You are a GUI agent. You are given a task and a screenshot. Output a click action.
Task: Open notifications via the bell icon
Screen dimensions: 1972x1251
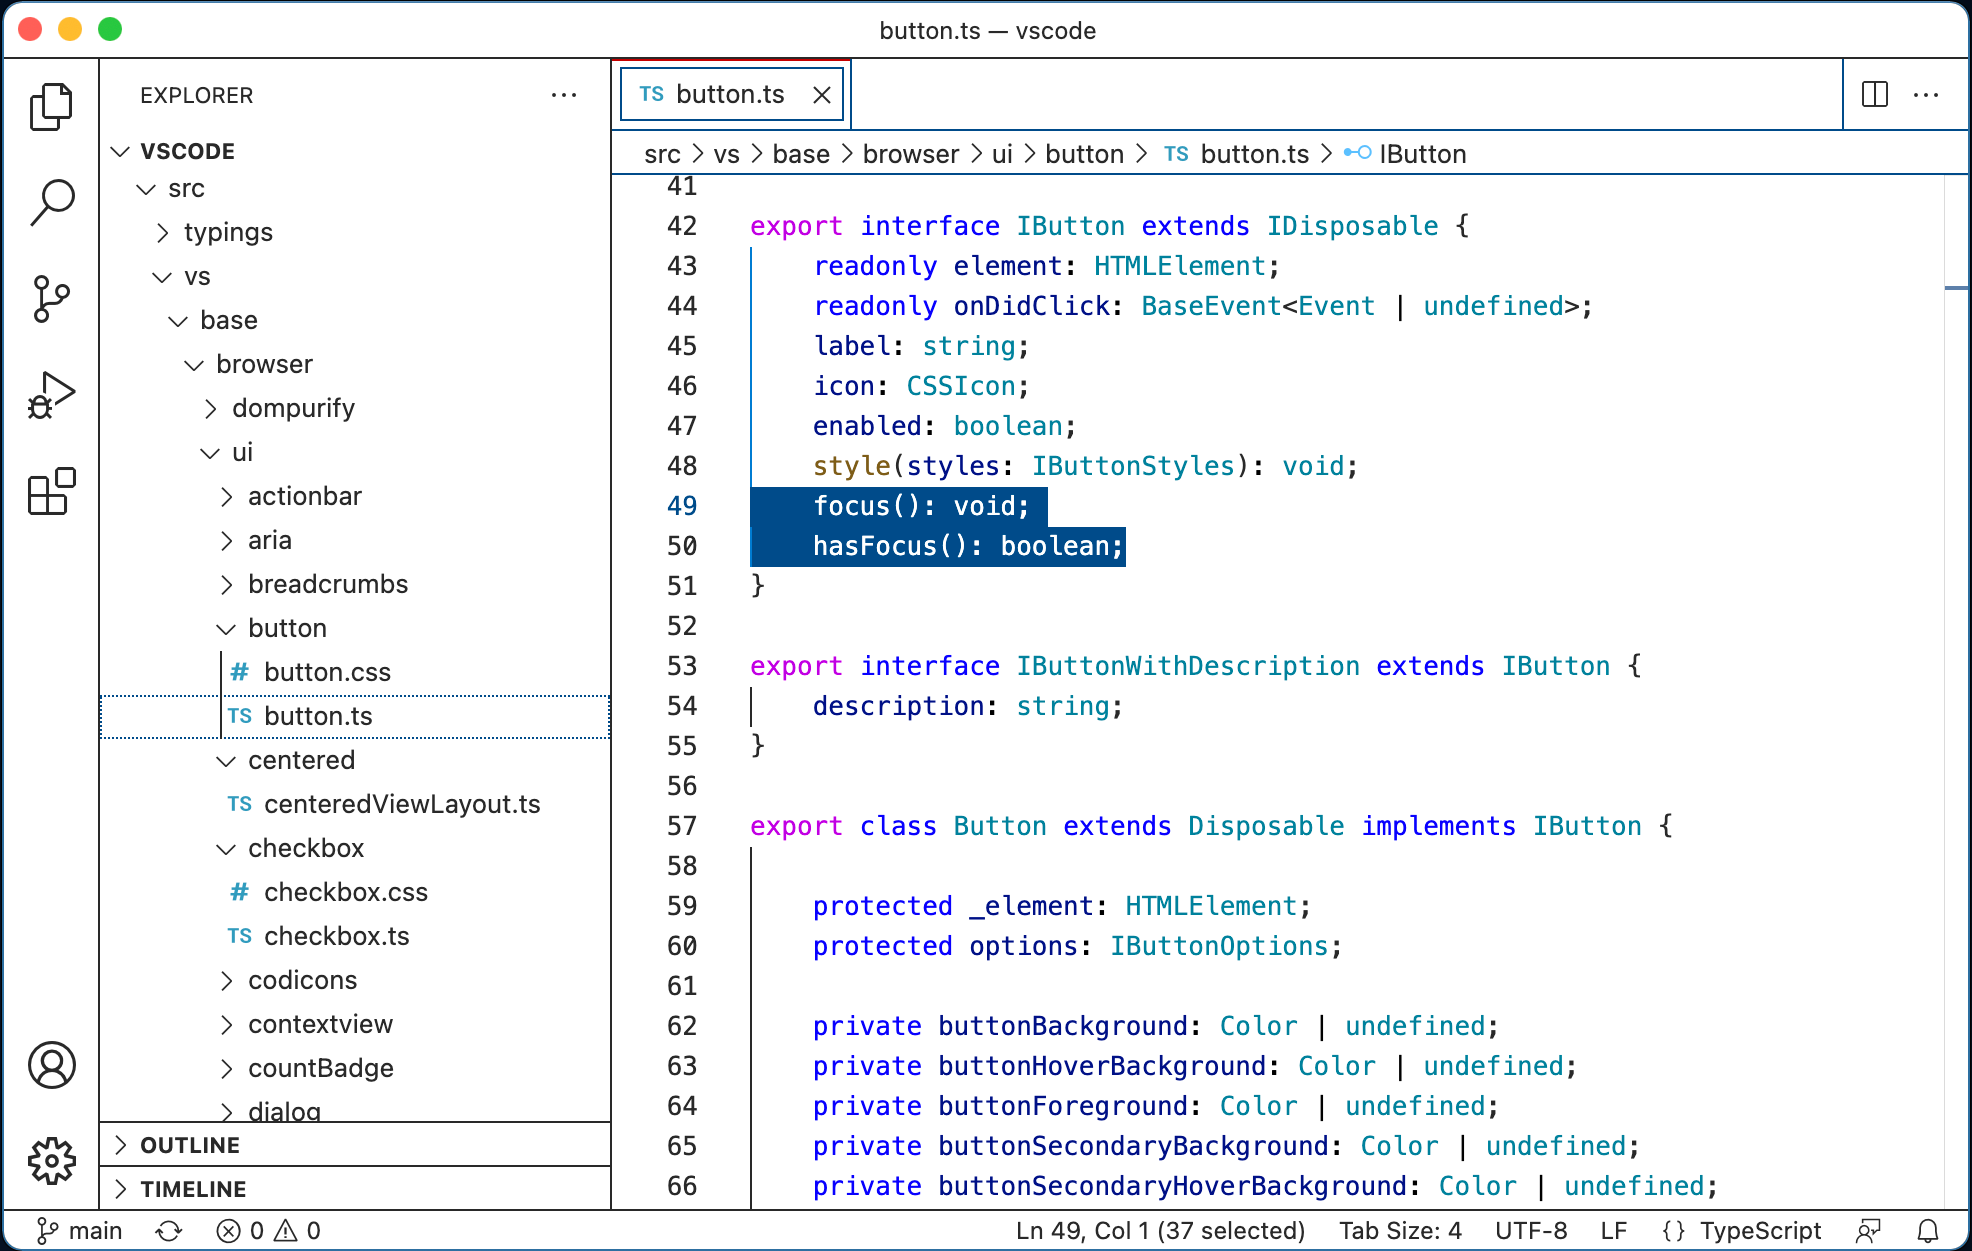[1930, 1230]
